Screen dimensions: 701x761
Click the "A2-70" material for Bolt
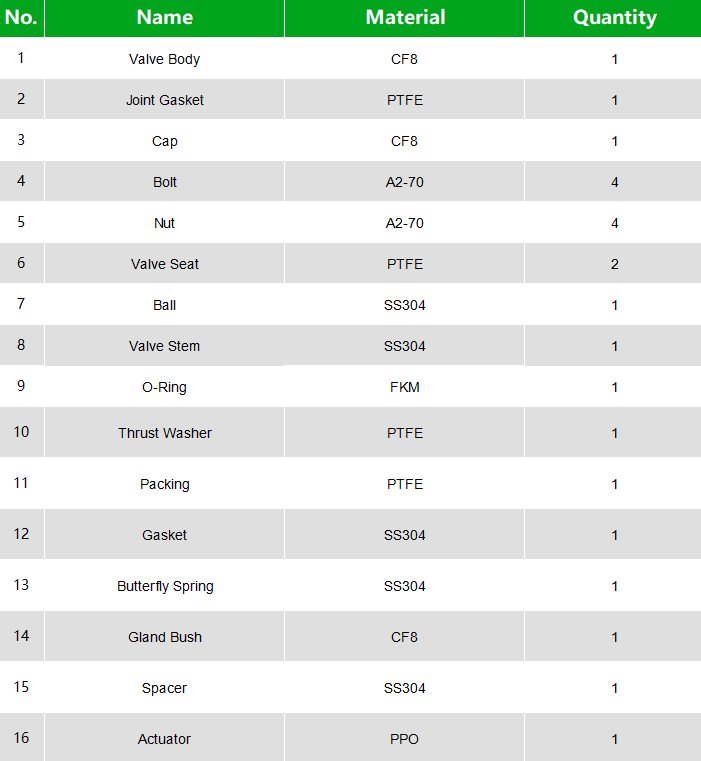405,182
